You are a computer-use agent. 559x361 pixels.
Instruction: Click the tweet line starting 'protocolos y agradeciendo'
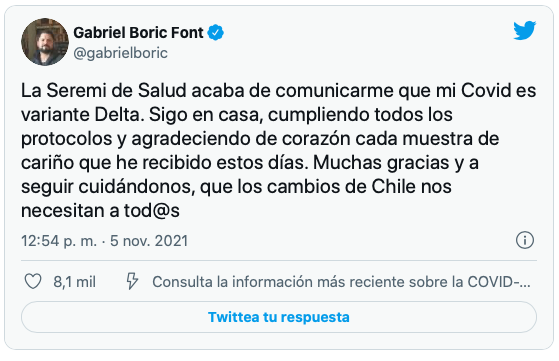(260, 139)
